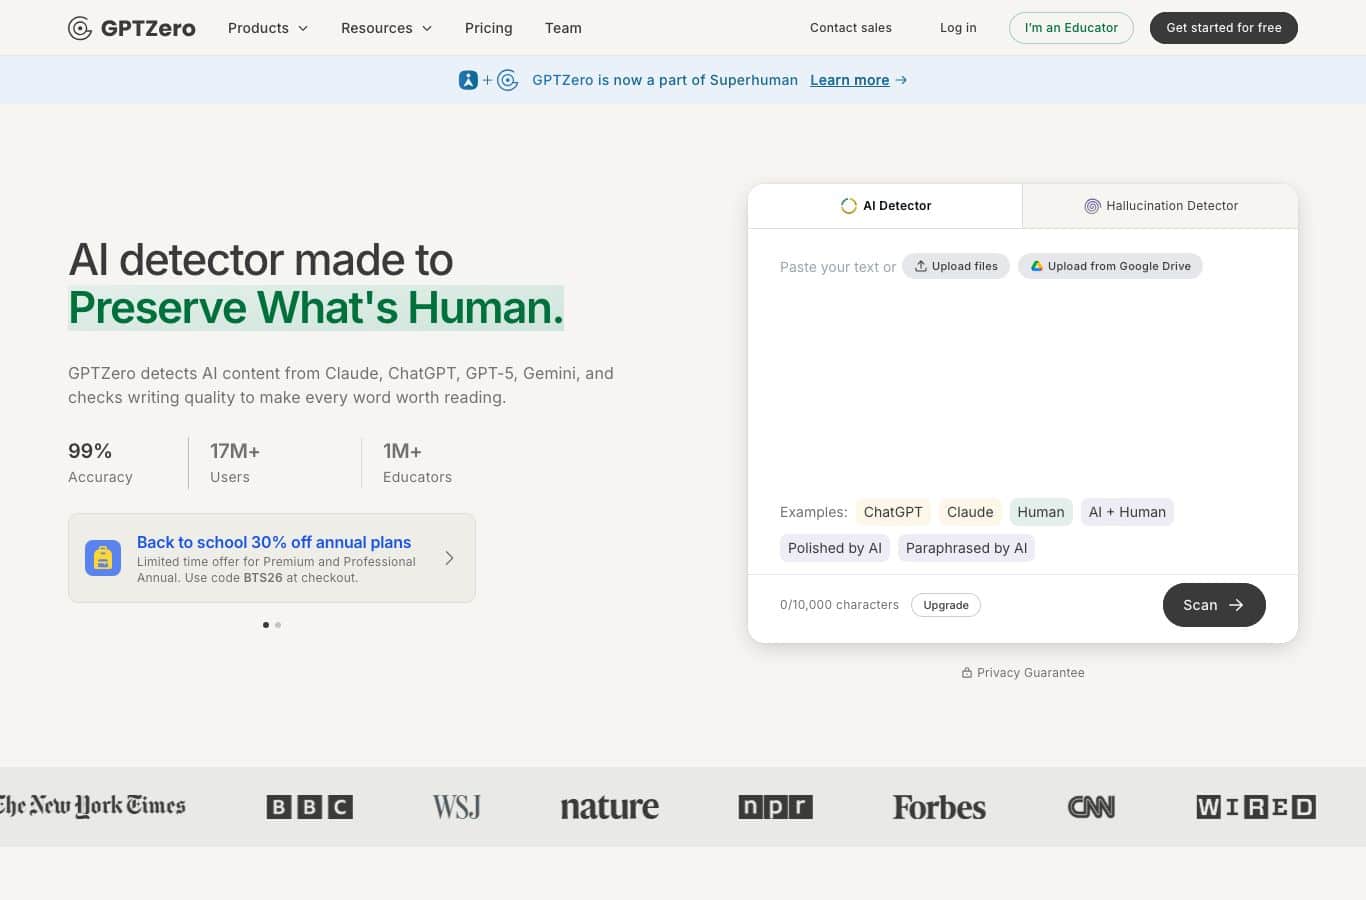Click the WSJ logo
Viewport: 1366px width, 900px height.
coord(457,807)
